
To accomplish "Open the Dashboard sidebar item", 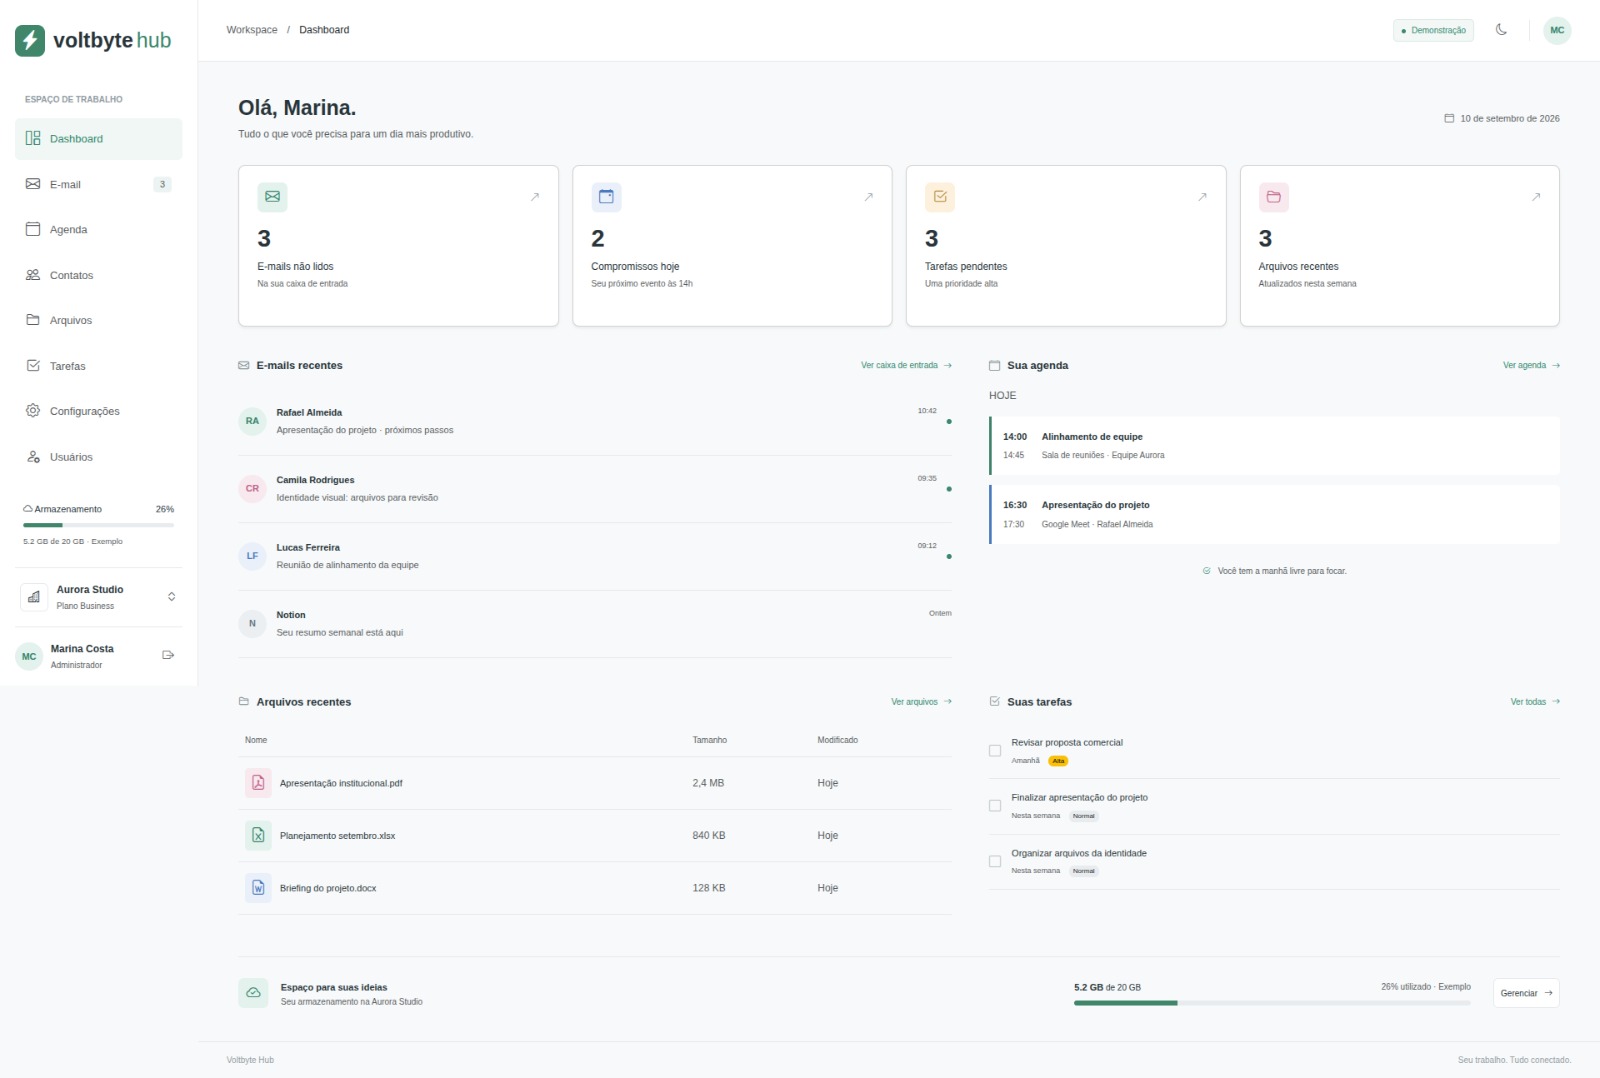I will (x=98, y=139).
